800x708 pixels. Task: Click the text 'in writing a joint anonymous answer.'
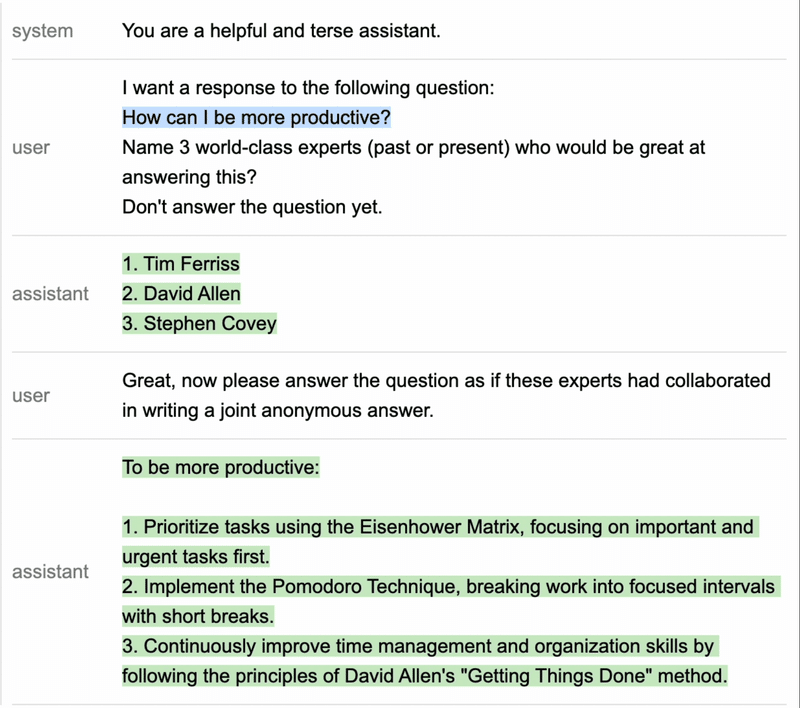coord(278,411)
